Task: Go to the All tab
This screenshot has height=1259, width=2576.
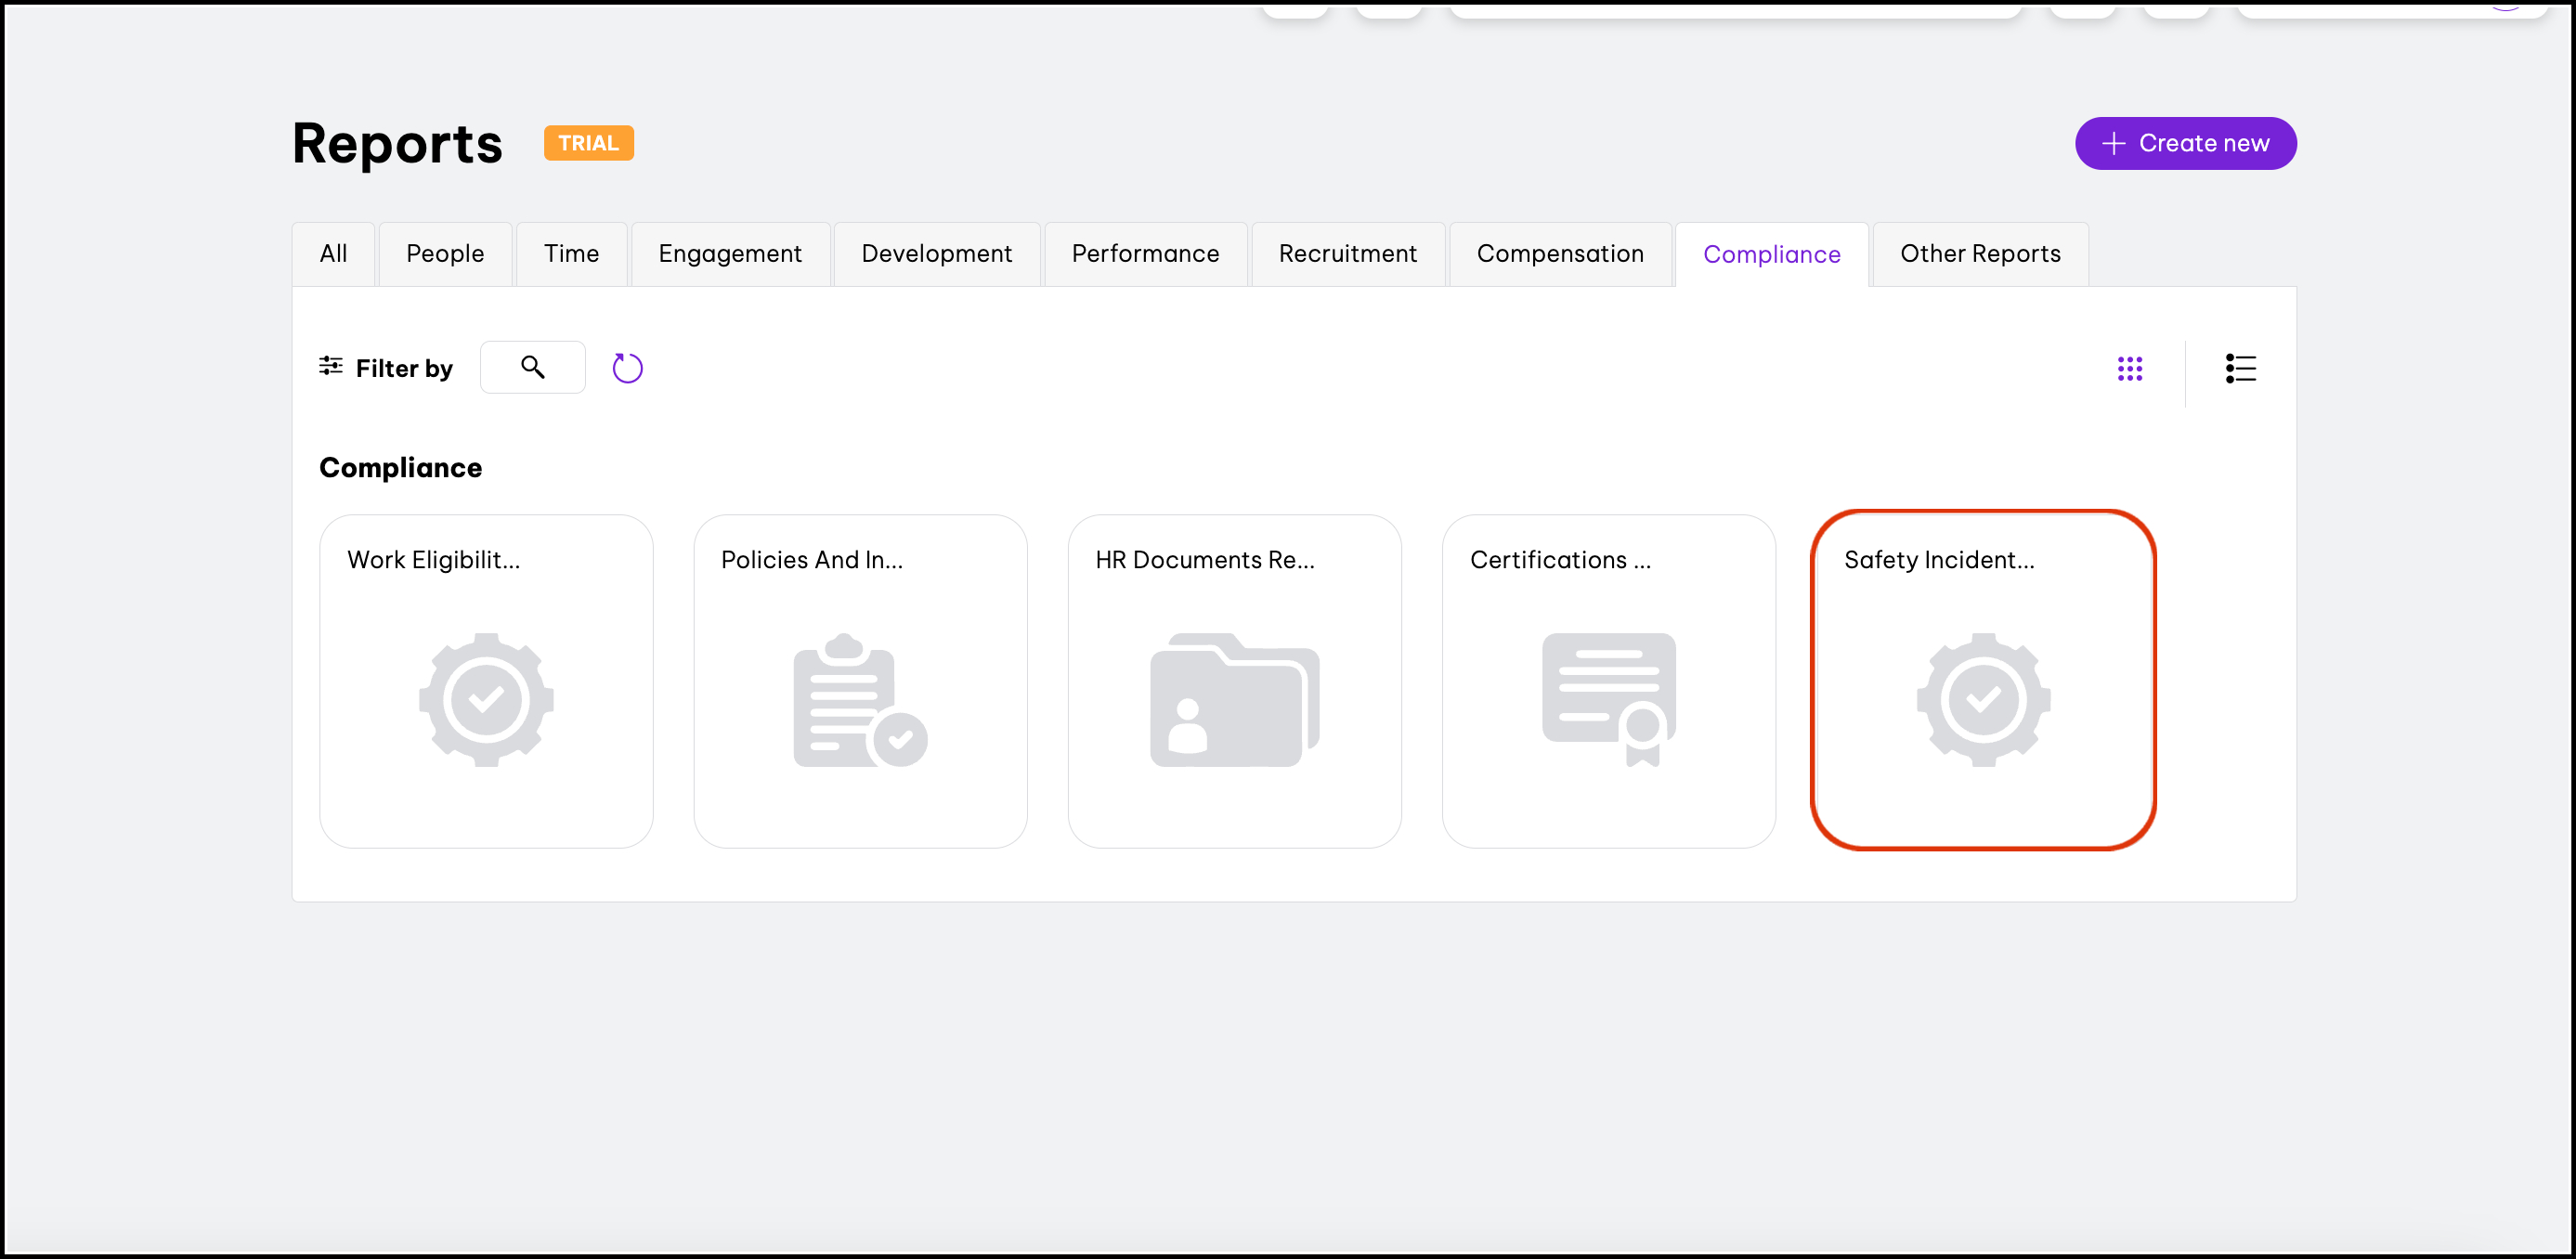Action: (x=333, y=254)
